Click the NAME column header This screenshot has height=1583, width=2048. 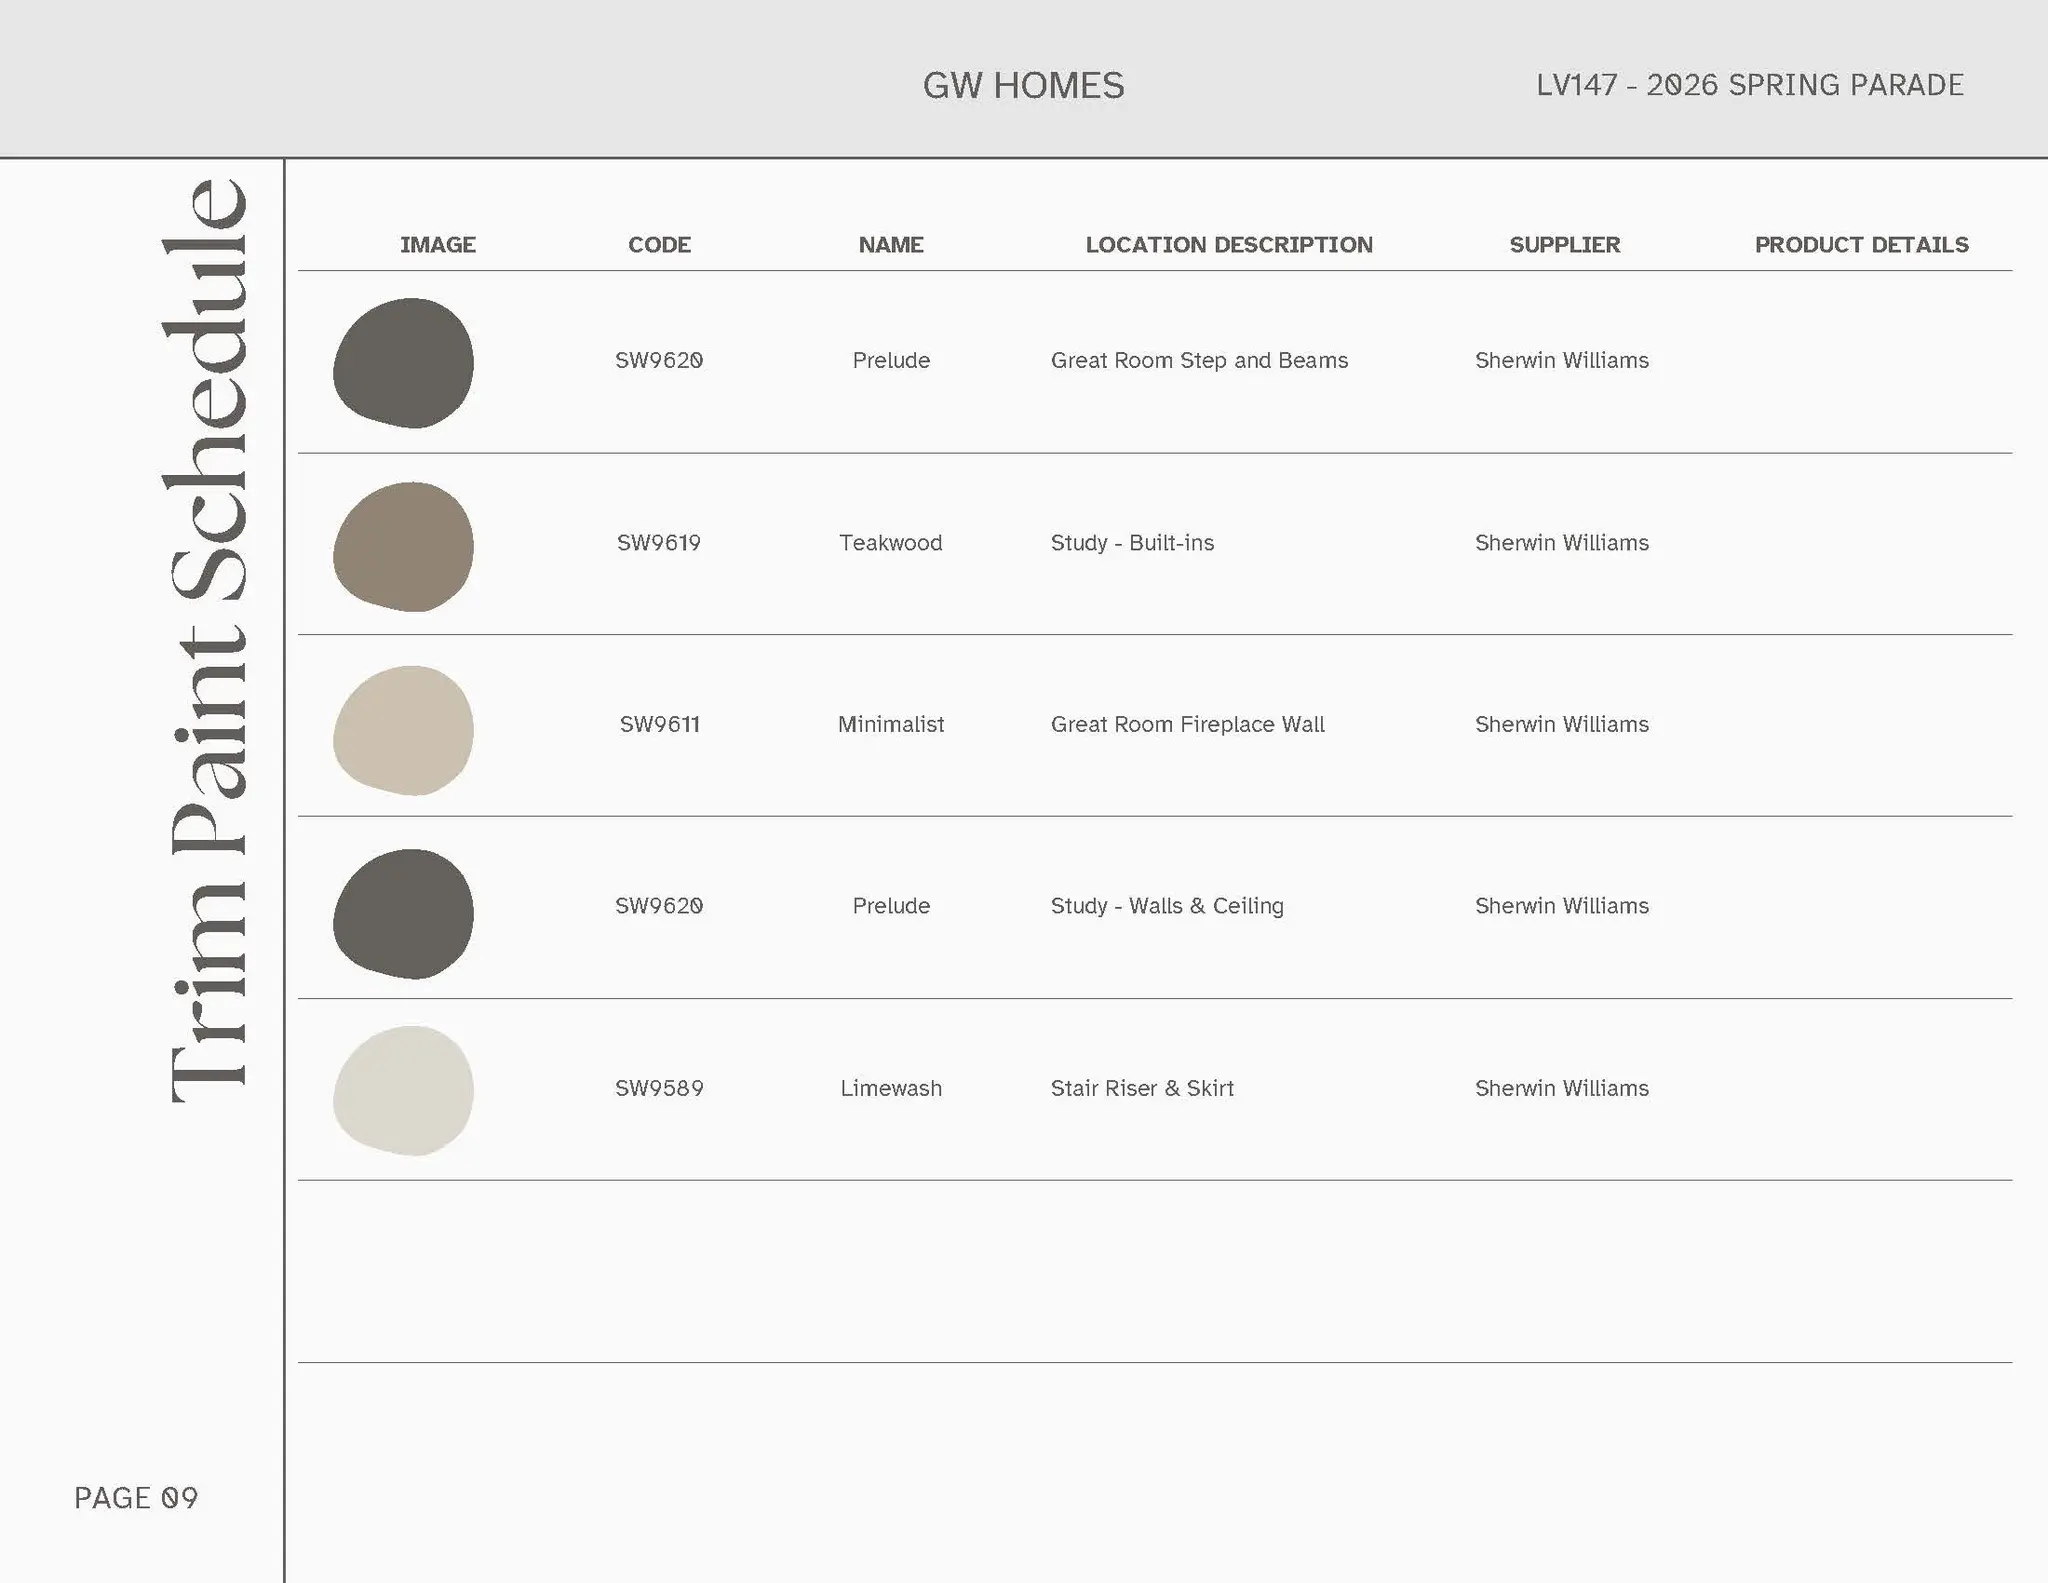pyautogui.click(x=890, y=245)
